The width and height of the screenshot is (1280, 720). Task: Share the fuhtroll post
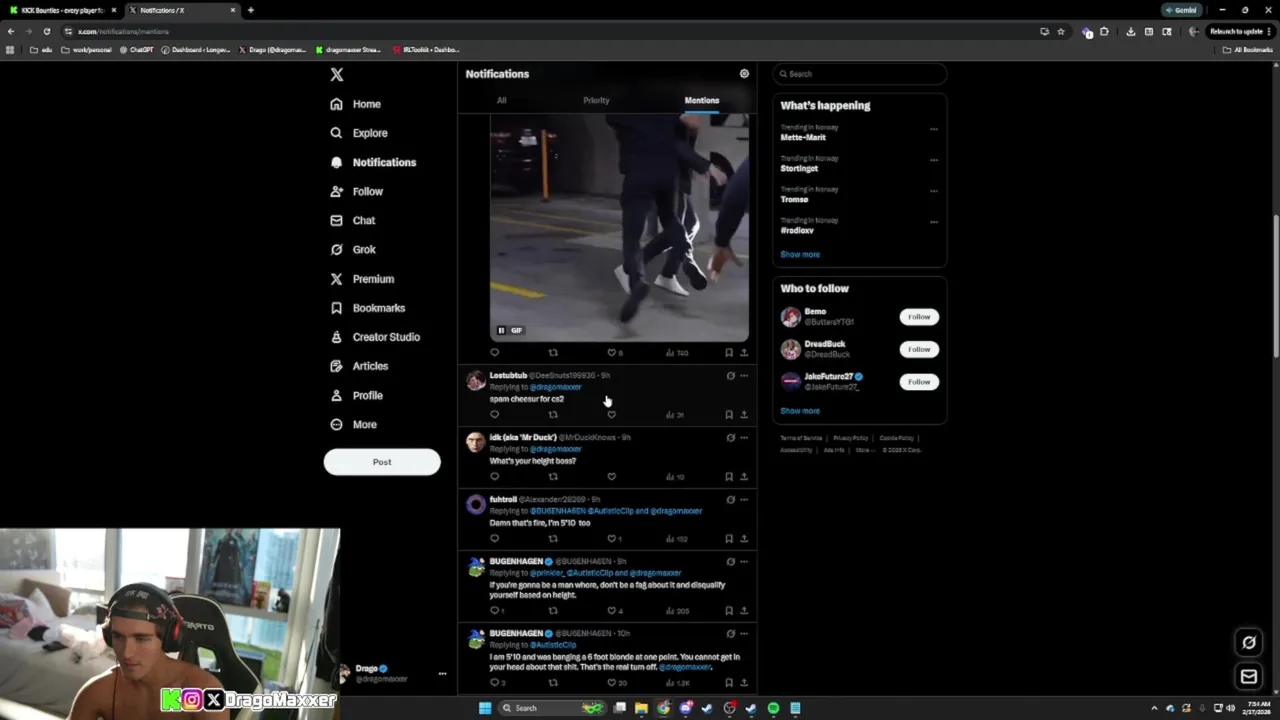click(x=744, y=538)
